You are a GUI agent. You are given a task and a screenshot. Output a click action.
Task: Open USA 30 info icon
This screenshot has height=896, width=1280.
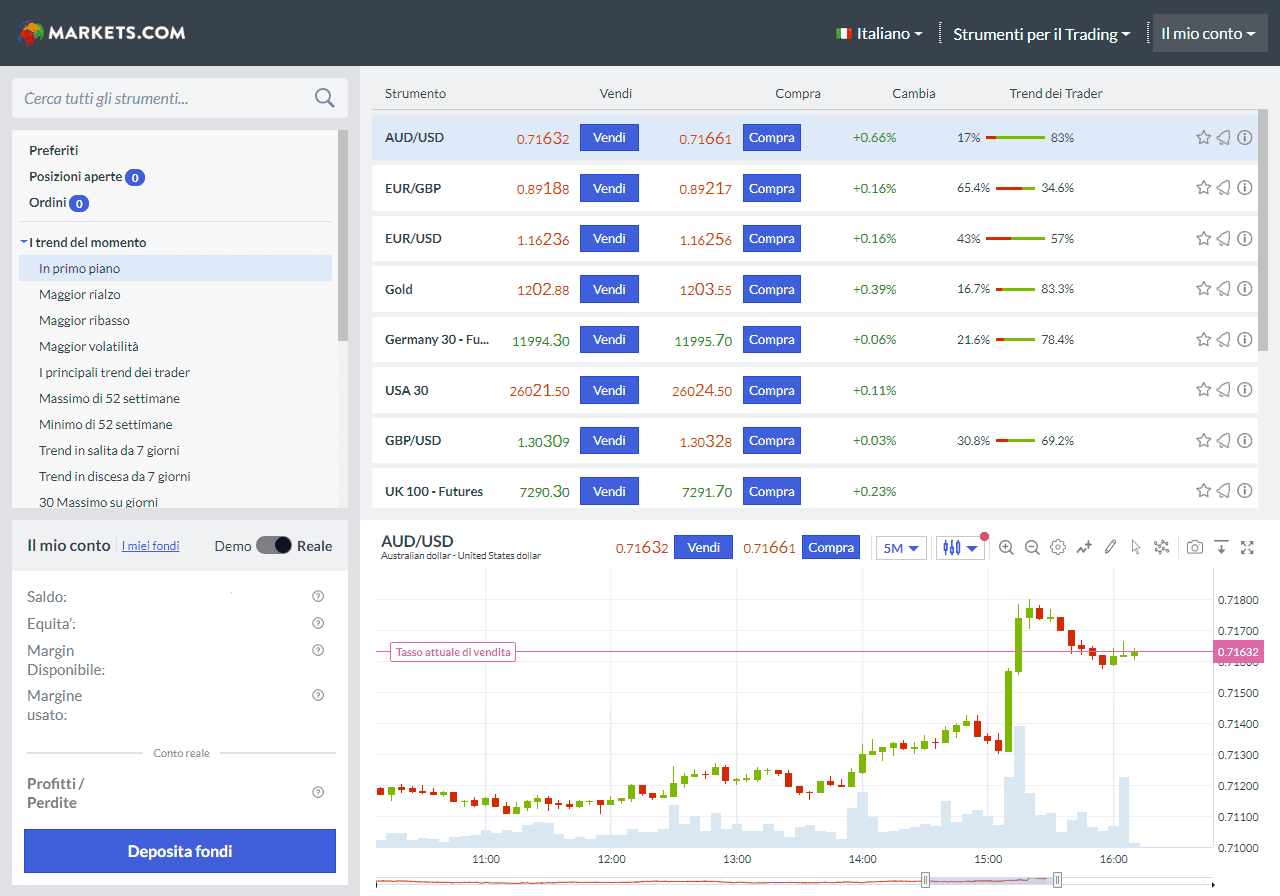[x=1244, y=390]
